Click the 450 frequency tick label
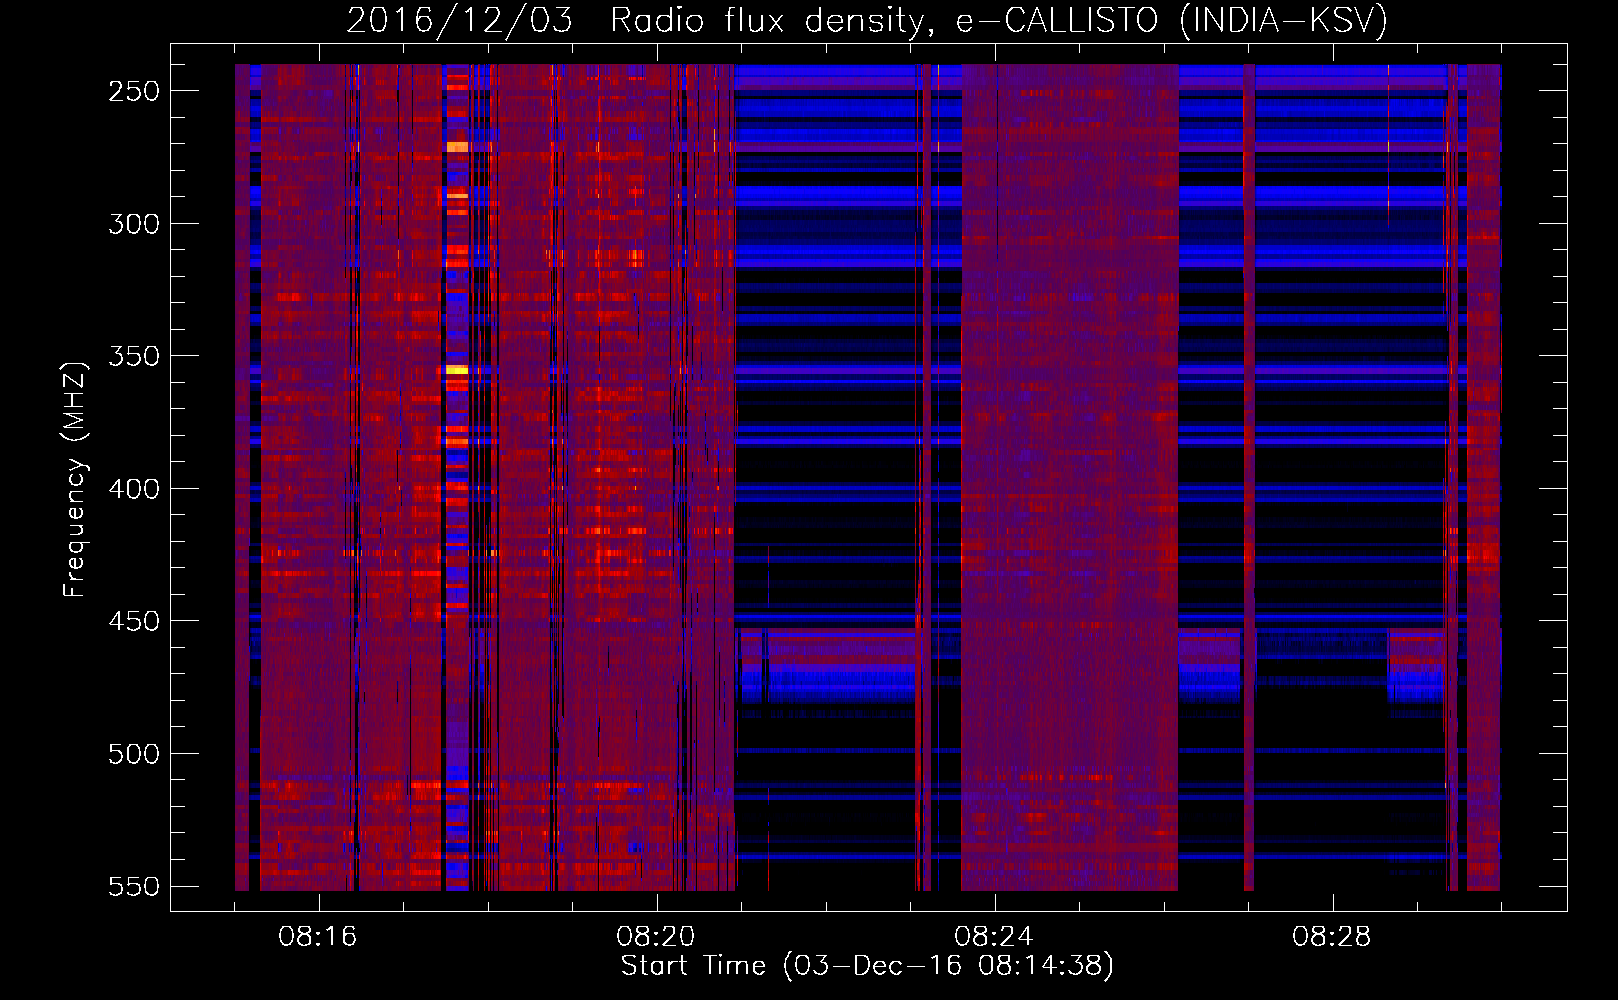Viewport: 1618px width, 1000px height. [x=134, y=622]
